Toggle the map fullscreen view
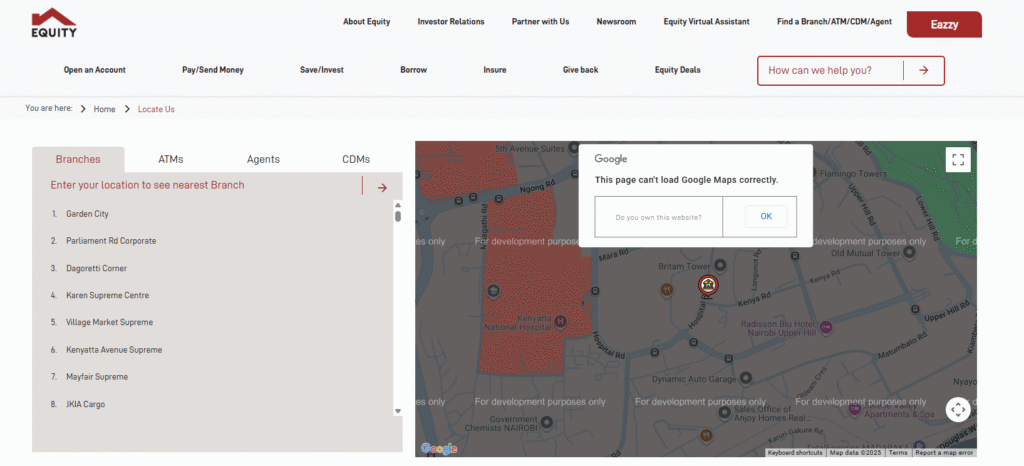Screen dimensions: 1024x466 tap(958, 160)
